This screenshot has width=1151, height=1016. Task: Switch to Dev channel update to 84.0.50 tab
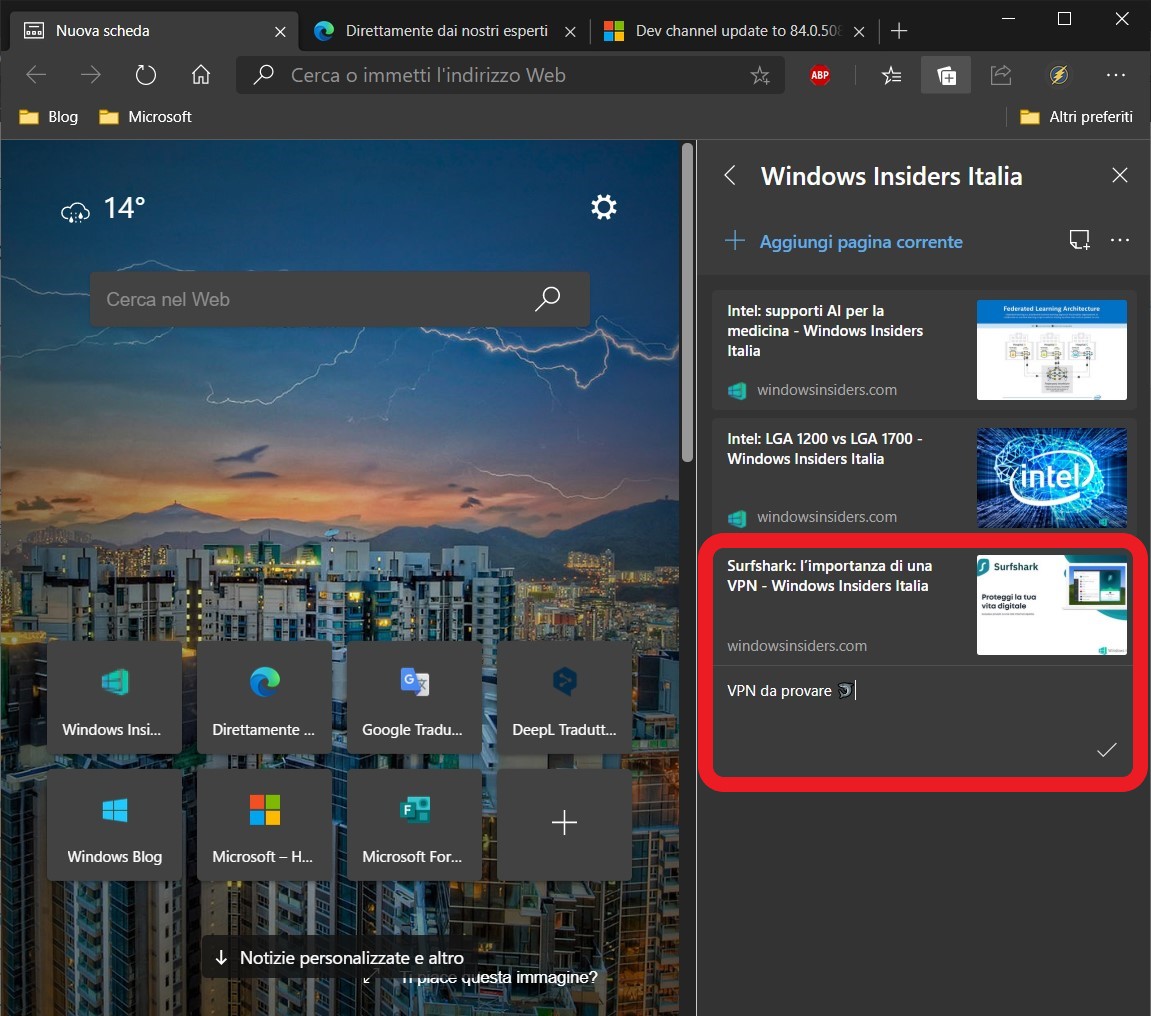(734, 31)
